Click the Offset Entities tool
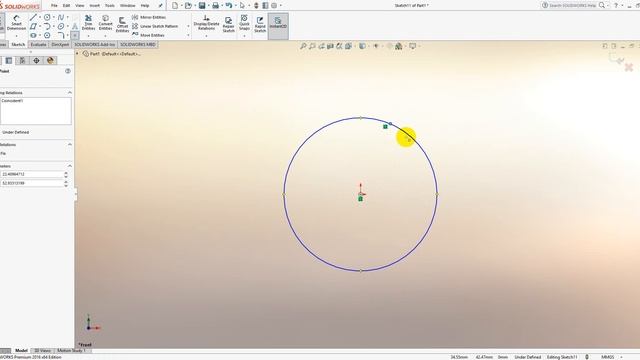Image resolution: width=640 pixels, height=360 pixels. [x=122, y=24]
